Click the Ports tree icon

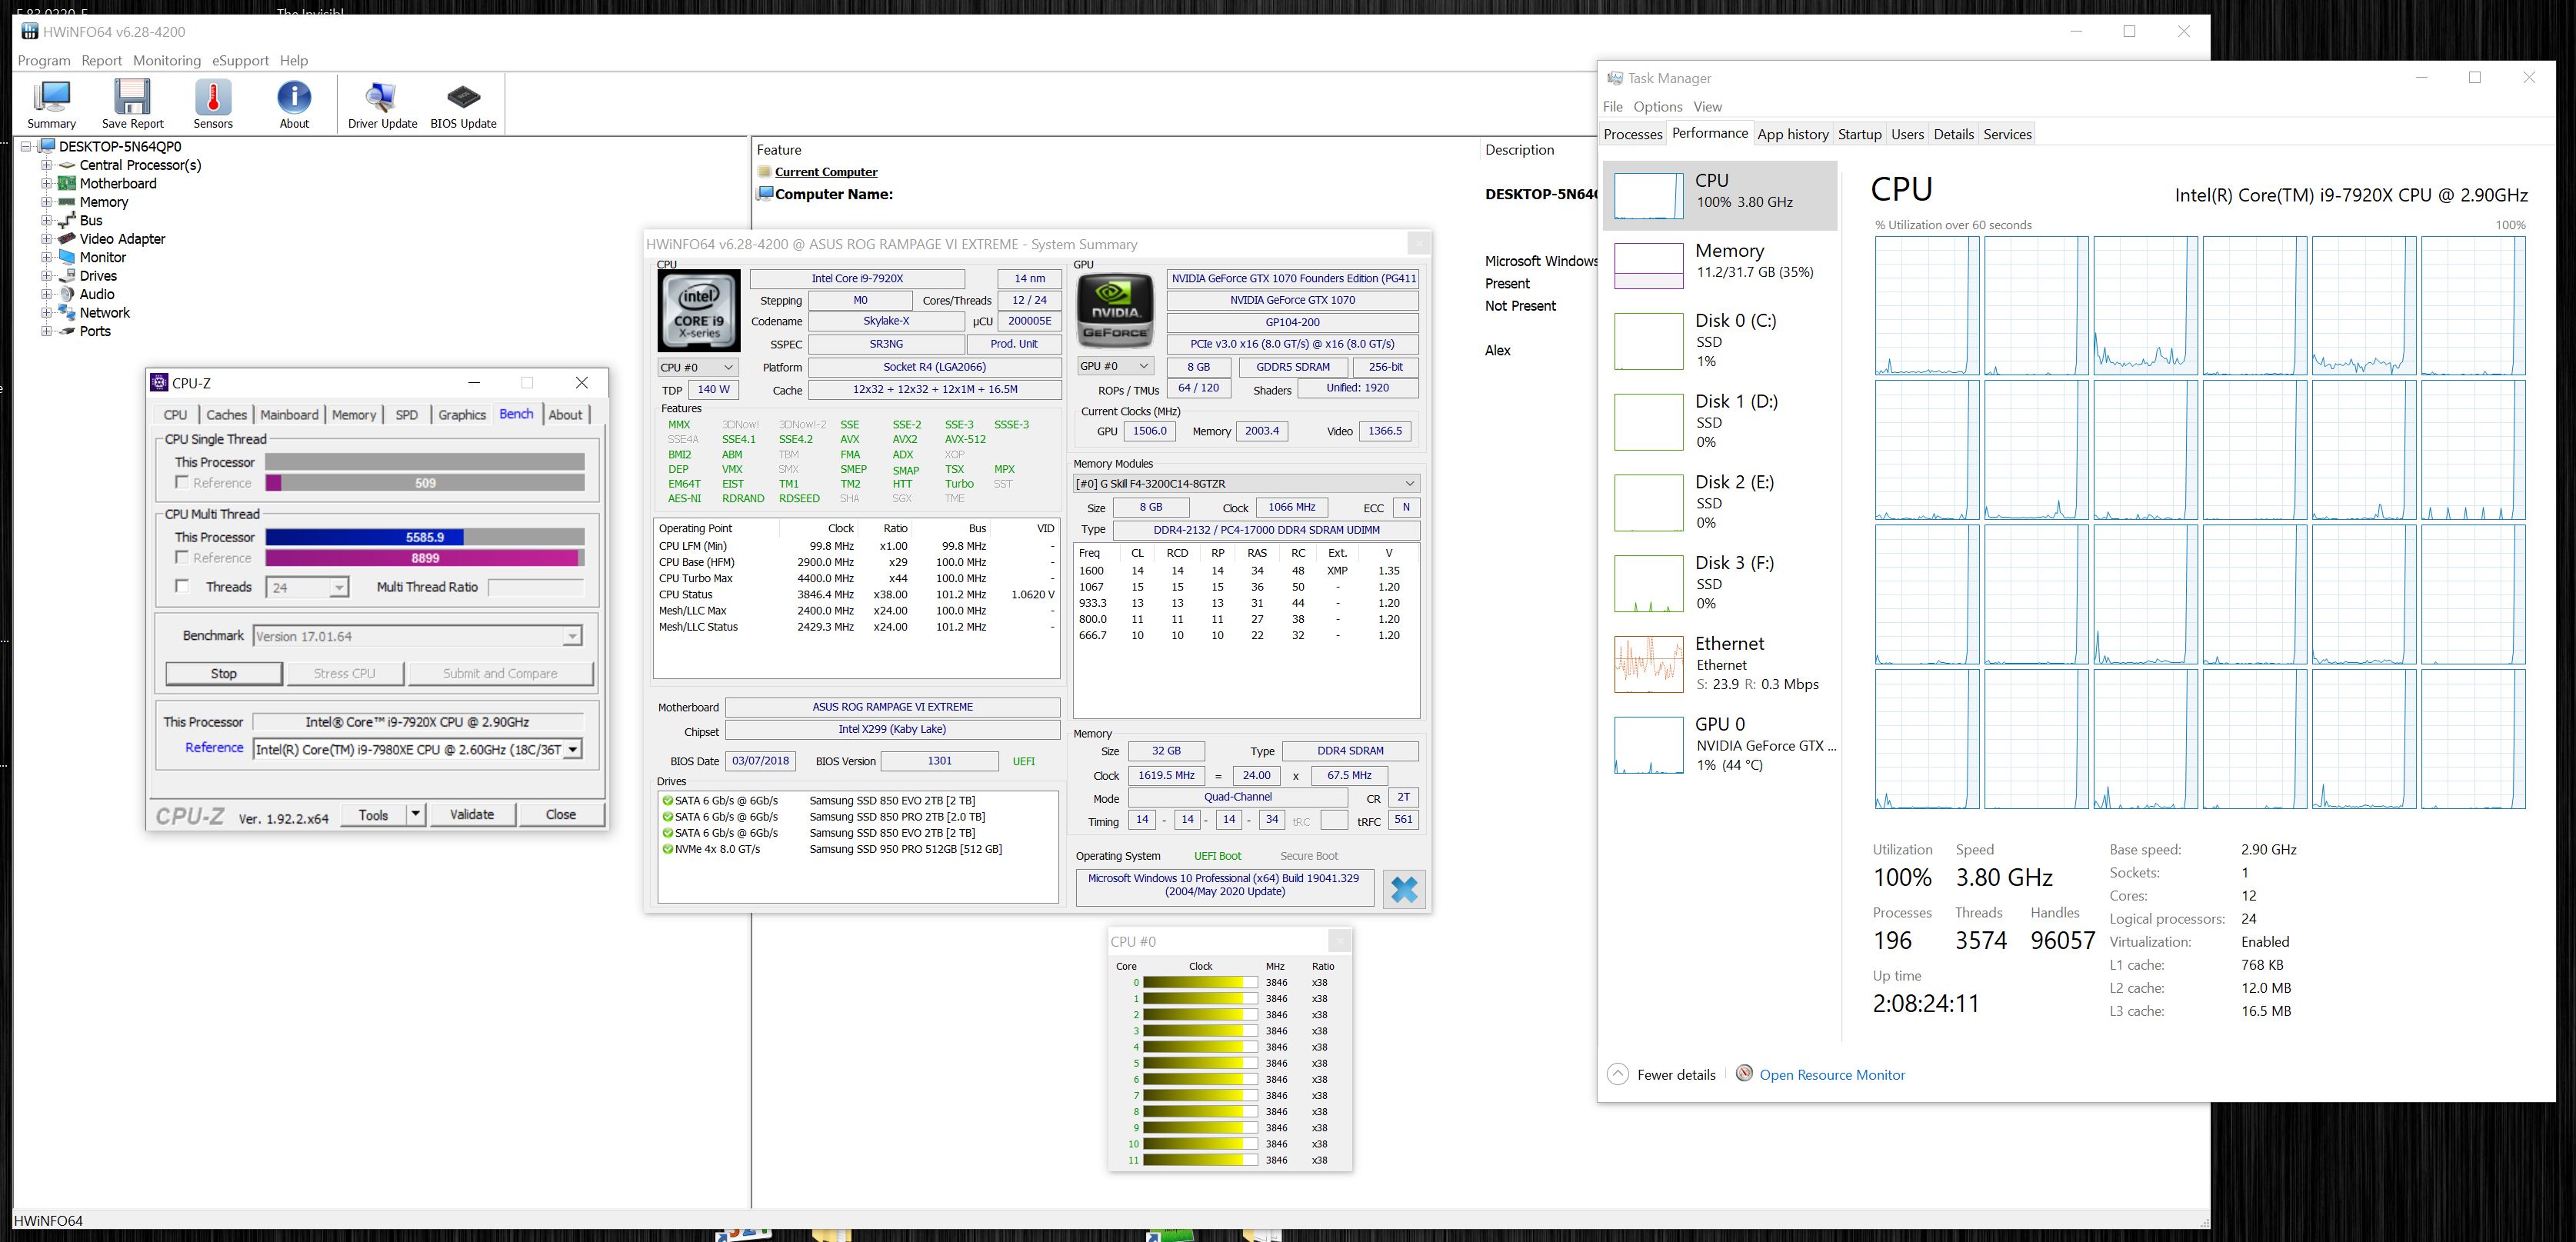67,331
